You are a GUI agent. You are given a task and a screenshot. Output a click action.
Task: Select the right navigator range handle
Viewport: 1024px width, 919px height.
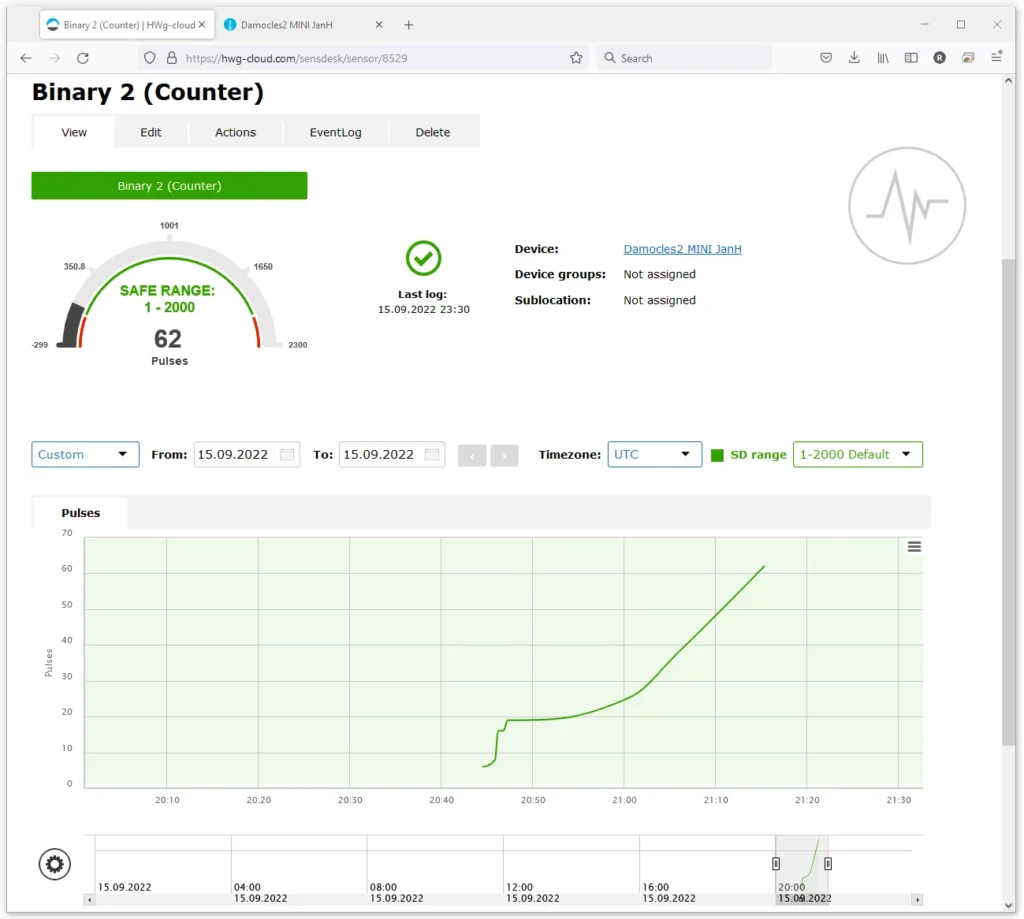pos(827,863)
